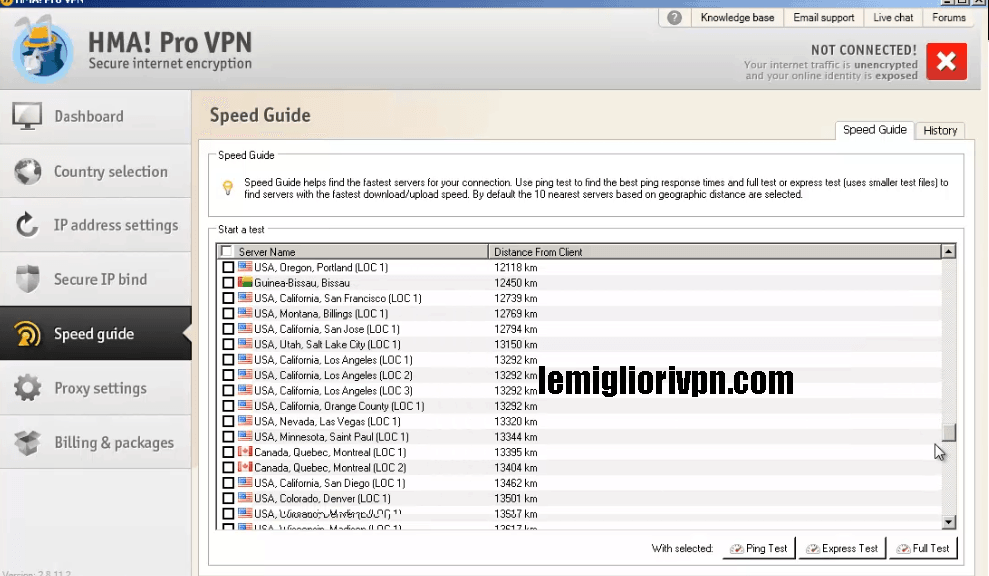Click the help question mark icon
Screen dimensions: 989x576
tap(674, 18)
